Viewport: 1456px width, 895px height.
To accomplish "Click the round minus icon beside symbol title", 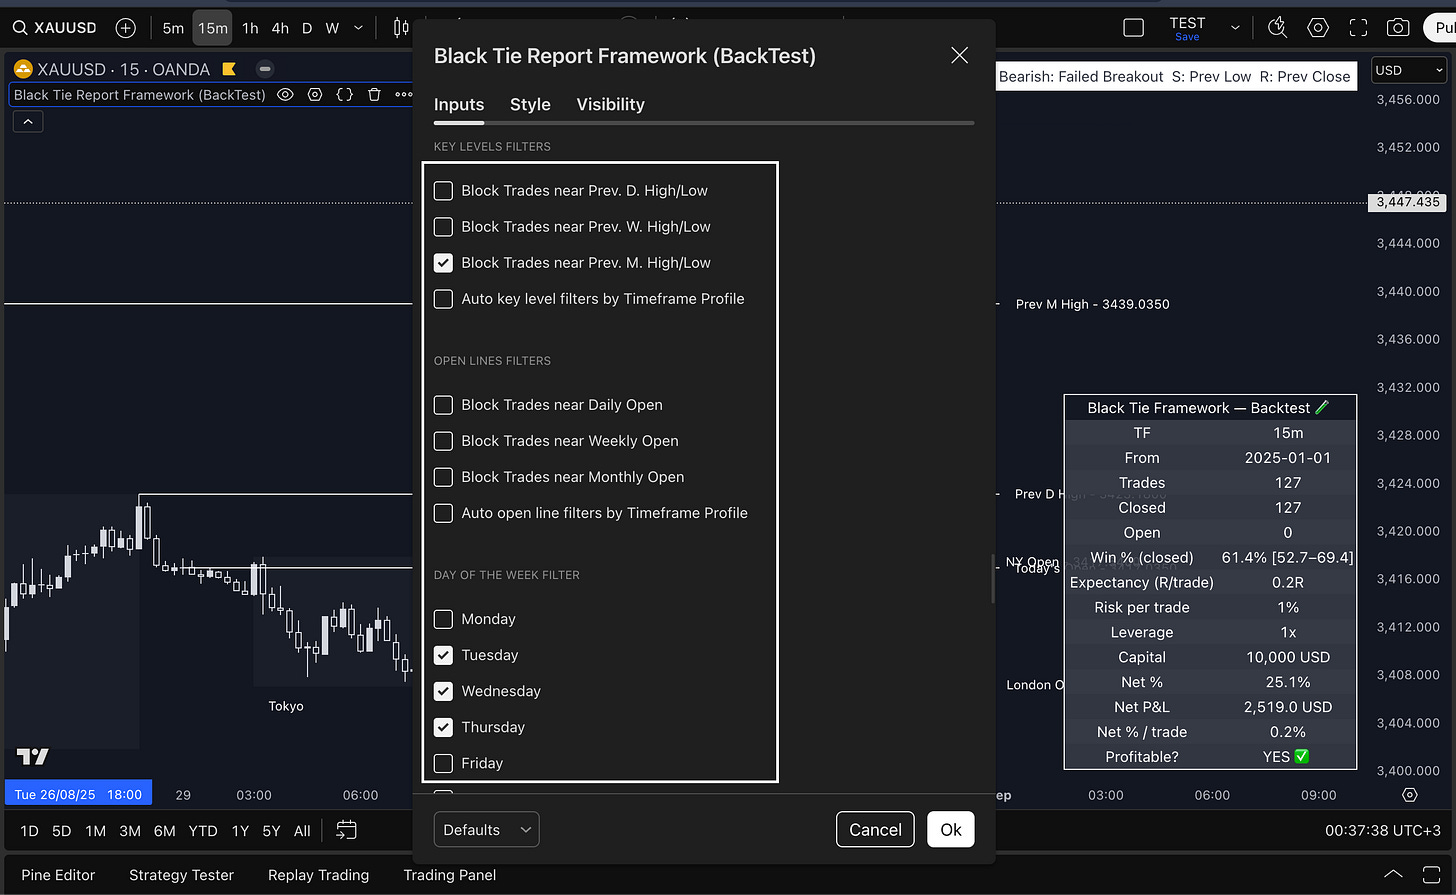I will [265, 69].
